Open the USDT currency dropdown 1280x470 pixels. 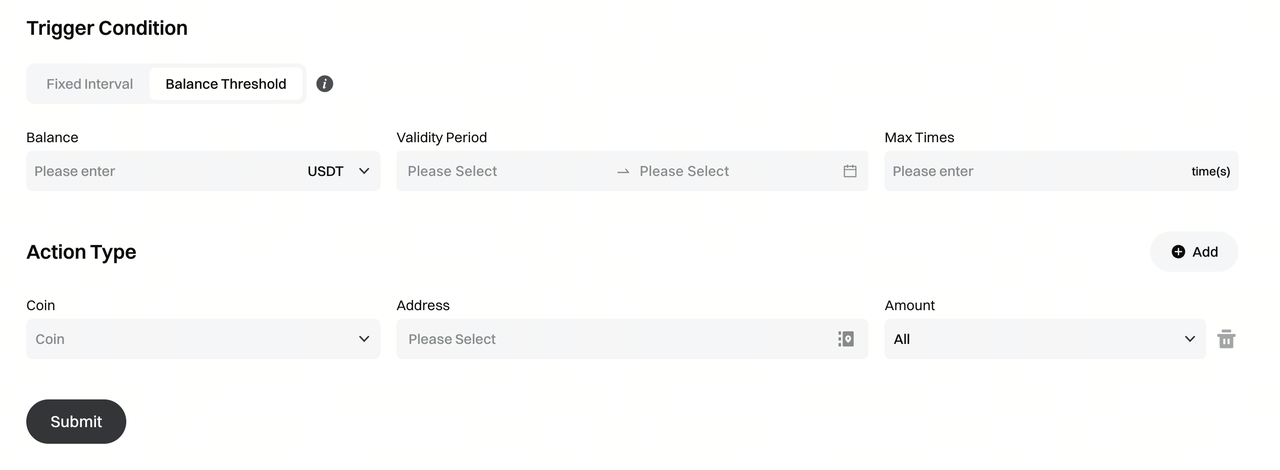click(x=338, y=171)
